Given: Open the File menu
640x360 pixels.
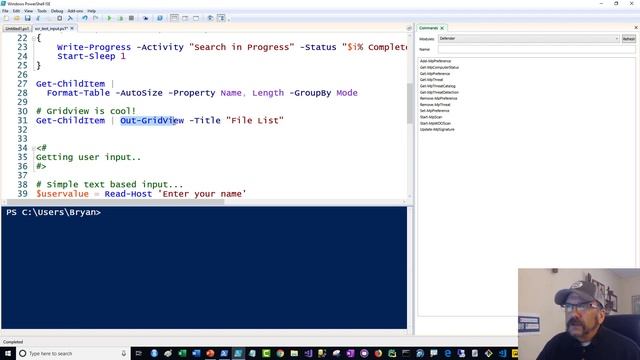Looking at the screenshot, I should (5, 11).
